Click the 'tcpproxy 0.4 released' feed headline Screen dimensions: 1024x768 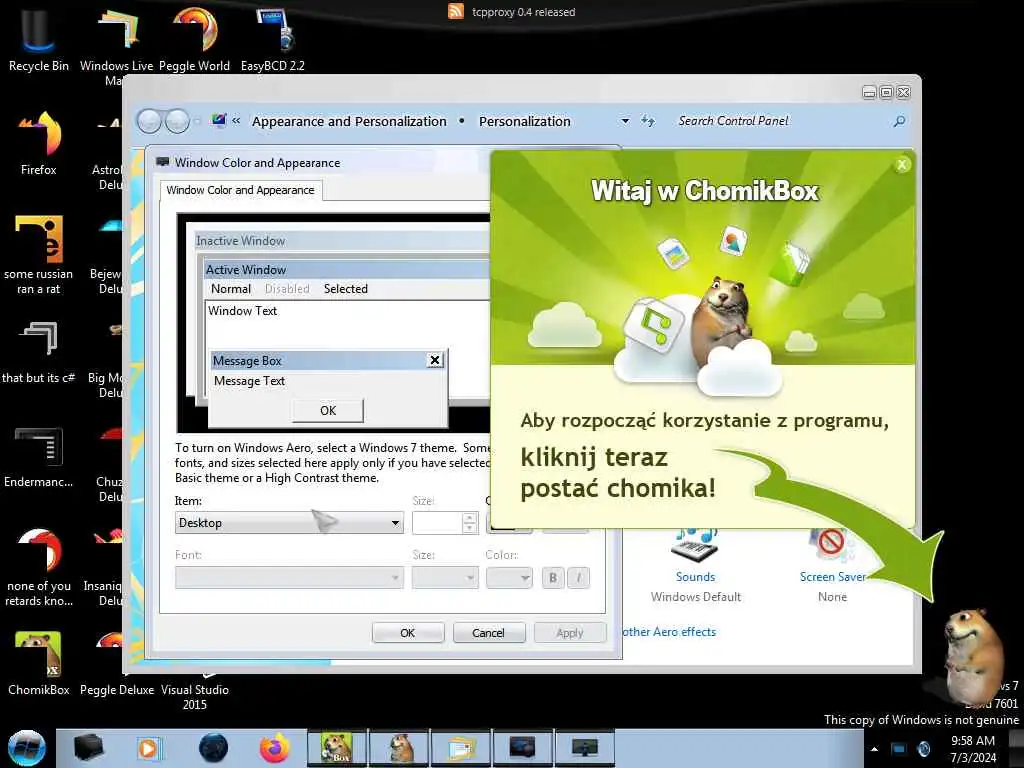click(x=524, y=12)
